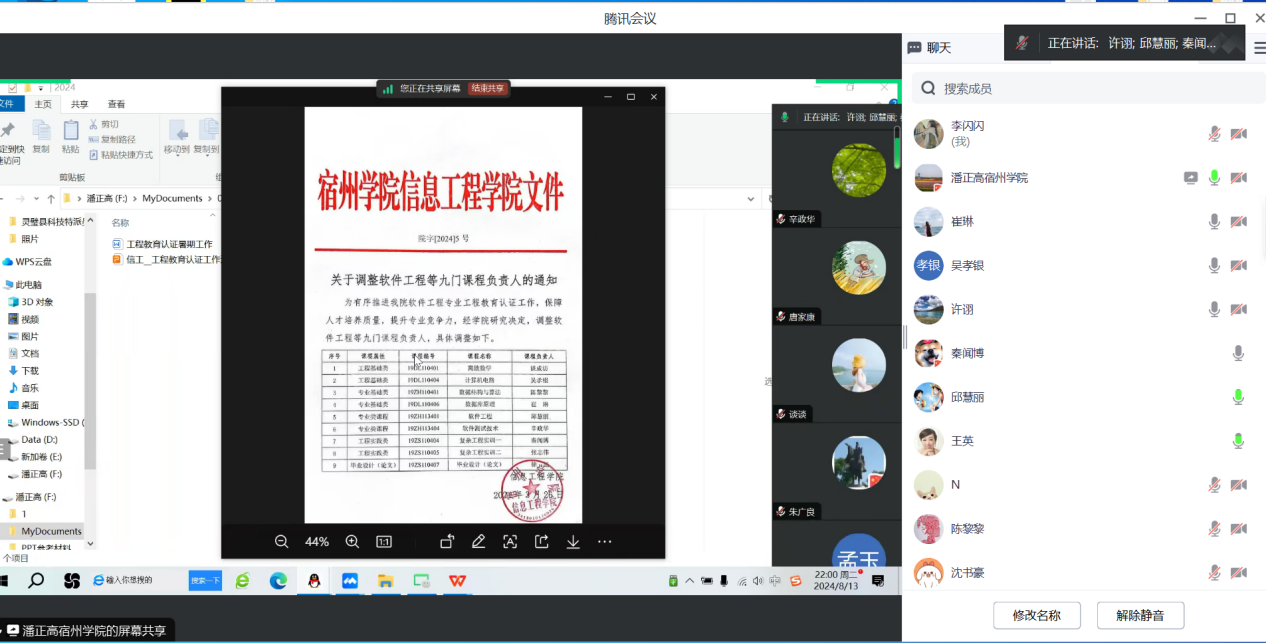Open the 移动到 dropdown in Explorer ribbon

(x=177, y=150)
